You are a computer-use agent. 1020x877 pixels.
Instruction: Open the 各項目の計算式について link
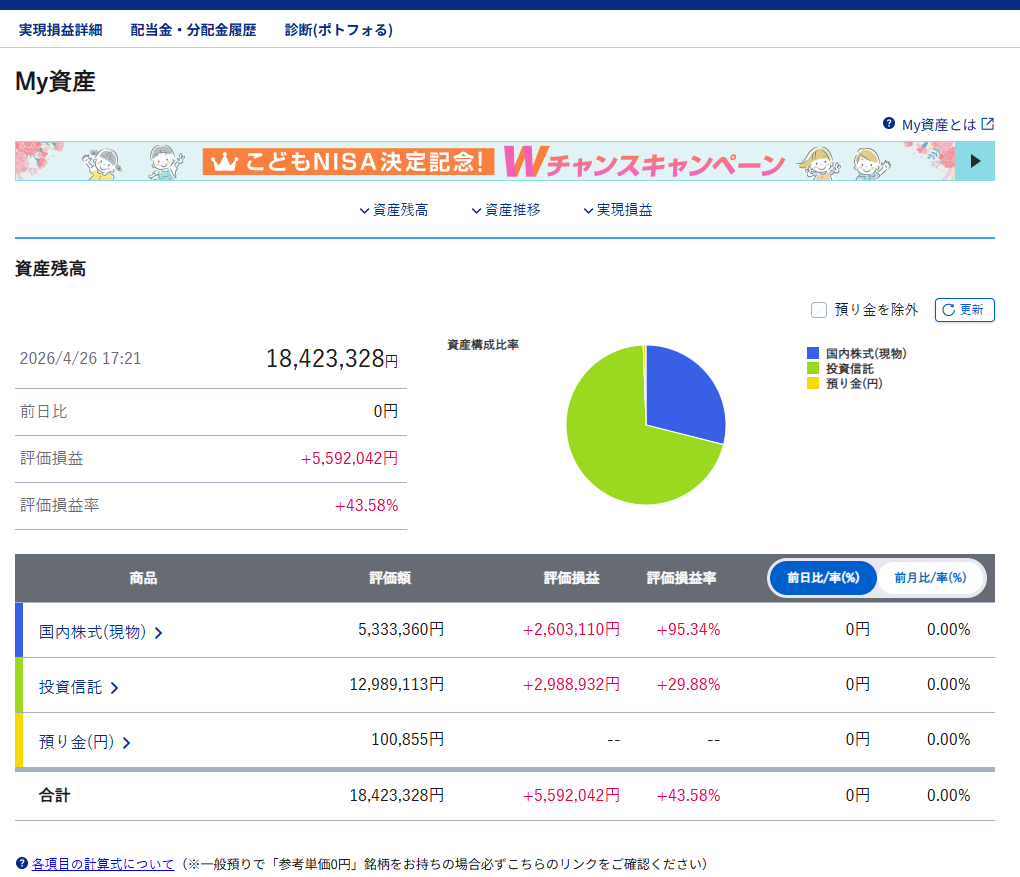pos(103,863)
